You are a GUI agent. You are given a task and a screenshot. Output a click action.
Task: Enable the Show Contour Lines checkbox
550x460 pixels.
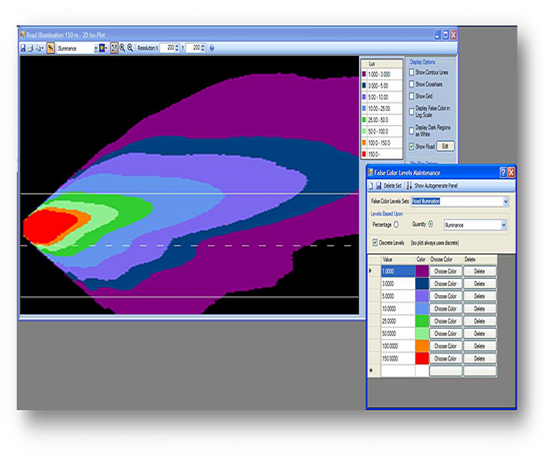pyautogui.click(x=411, y=72)
